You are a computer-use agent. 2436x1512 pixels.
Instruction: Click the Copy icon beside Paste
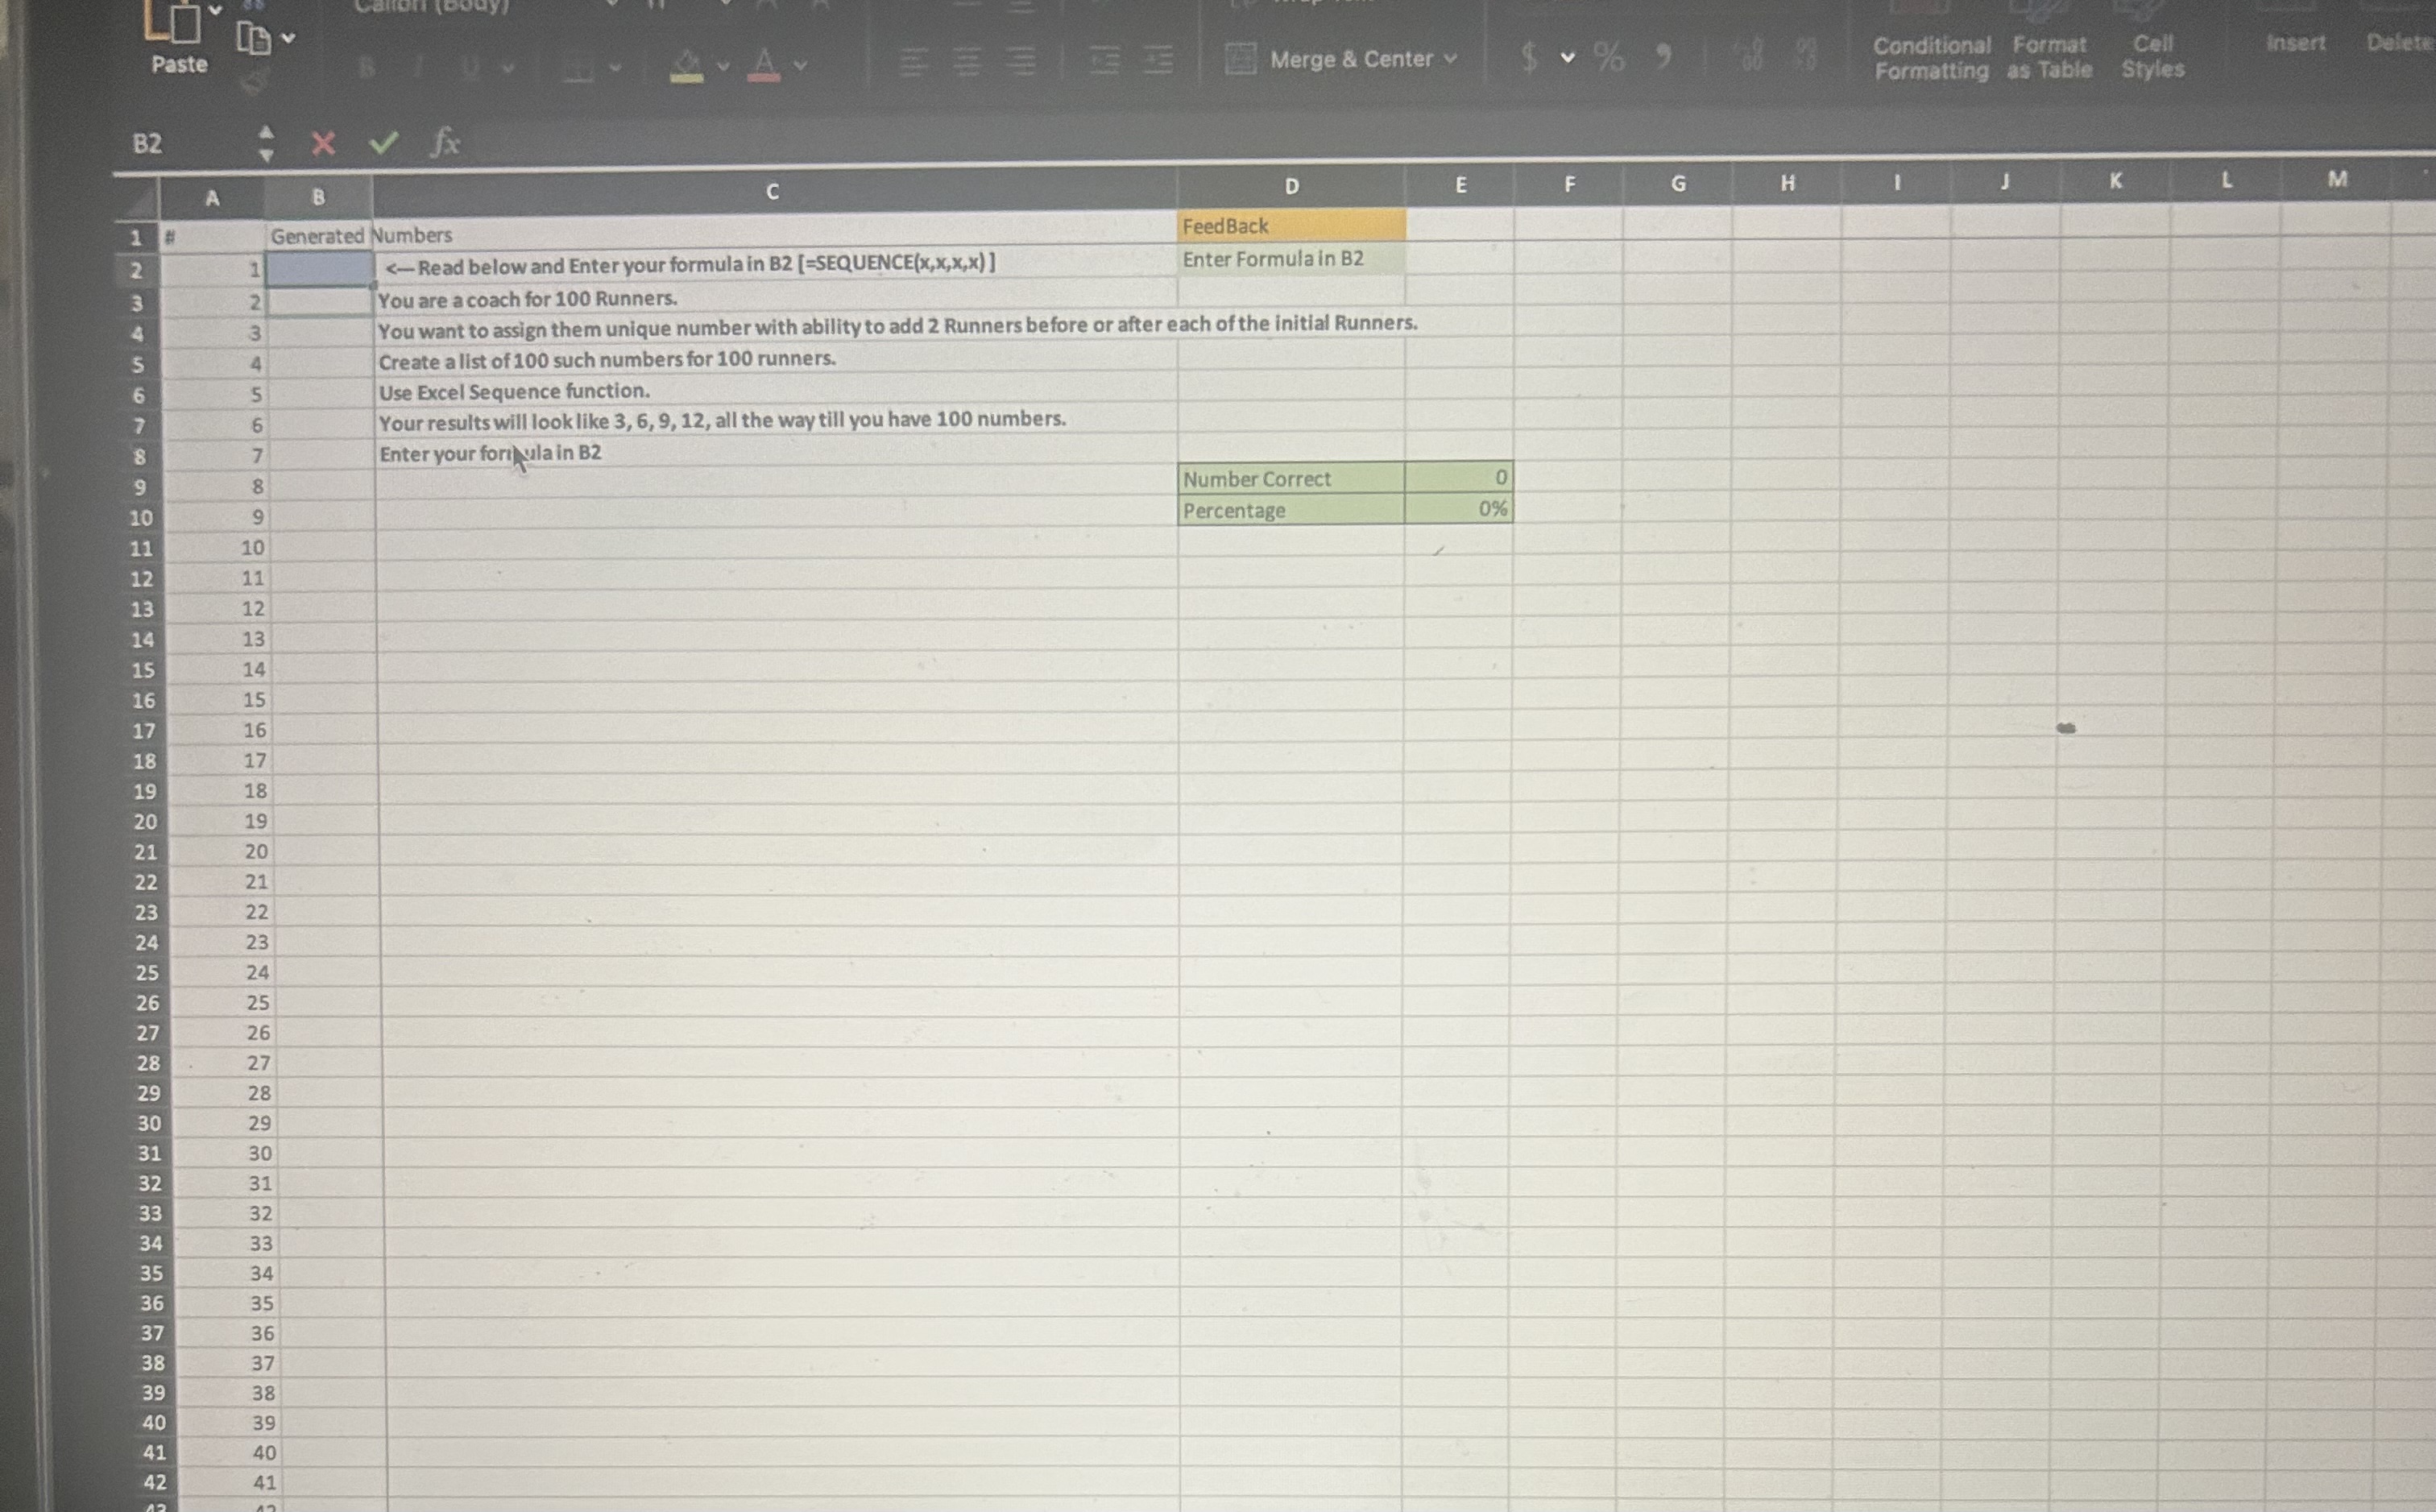[x=253, y=39]
